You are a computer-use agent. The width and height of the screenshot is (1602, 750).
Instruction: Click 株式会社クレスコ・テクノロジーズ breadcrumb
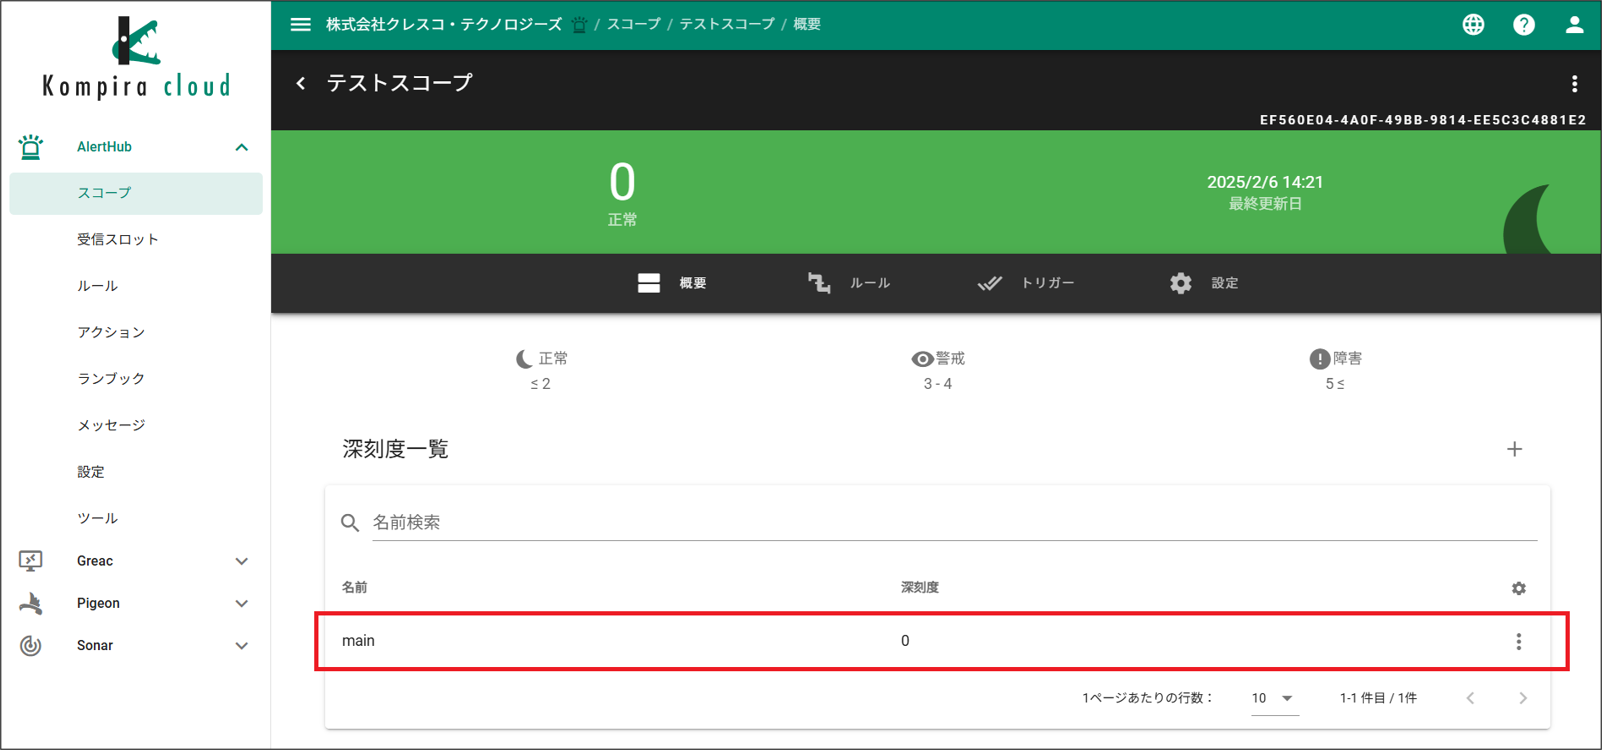pyautogui.click(x=444, y=24)
